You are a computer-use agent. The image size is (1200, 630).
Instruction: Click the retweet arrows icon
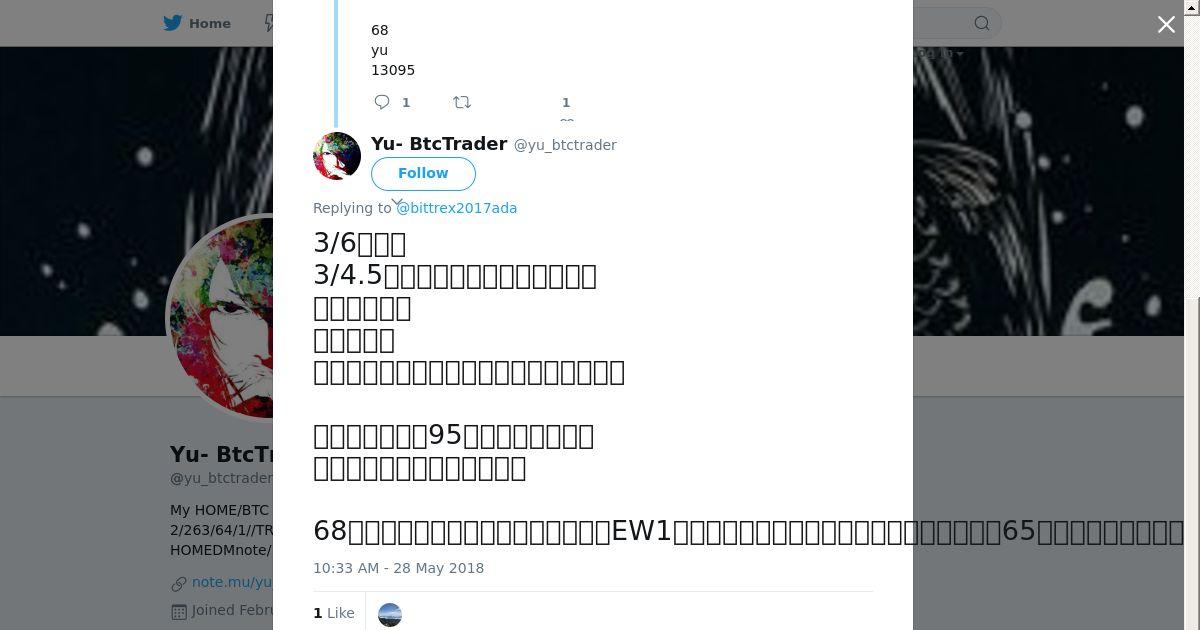coord(462,102)
